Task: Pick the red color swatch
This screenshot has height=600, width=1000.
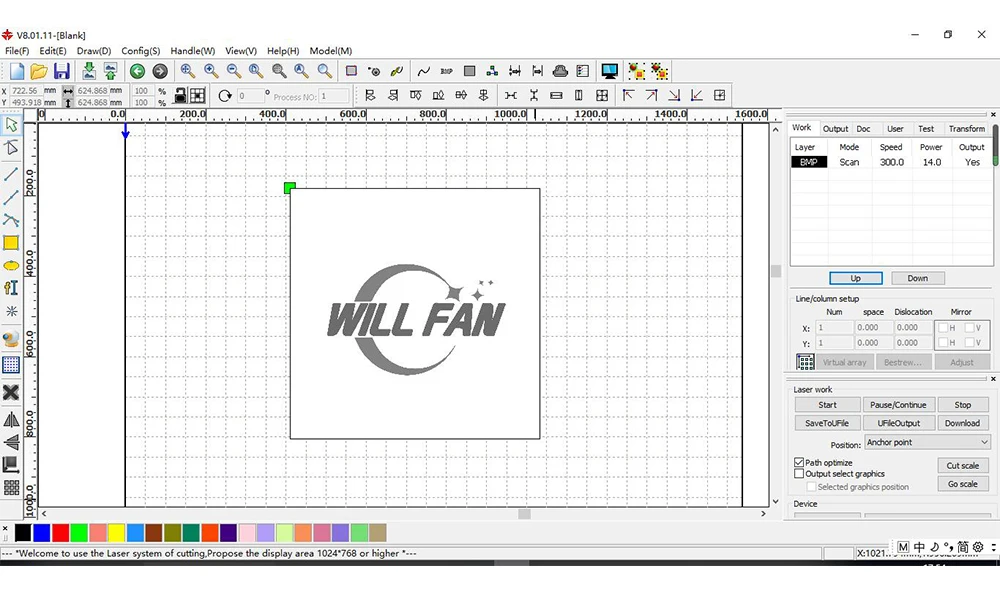Action: pyautogui.click(x=61, y=532)
